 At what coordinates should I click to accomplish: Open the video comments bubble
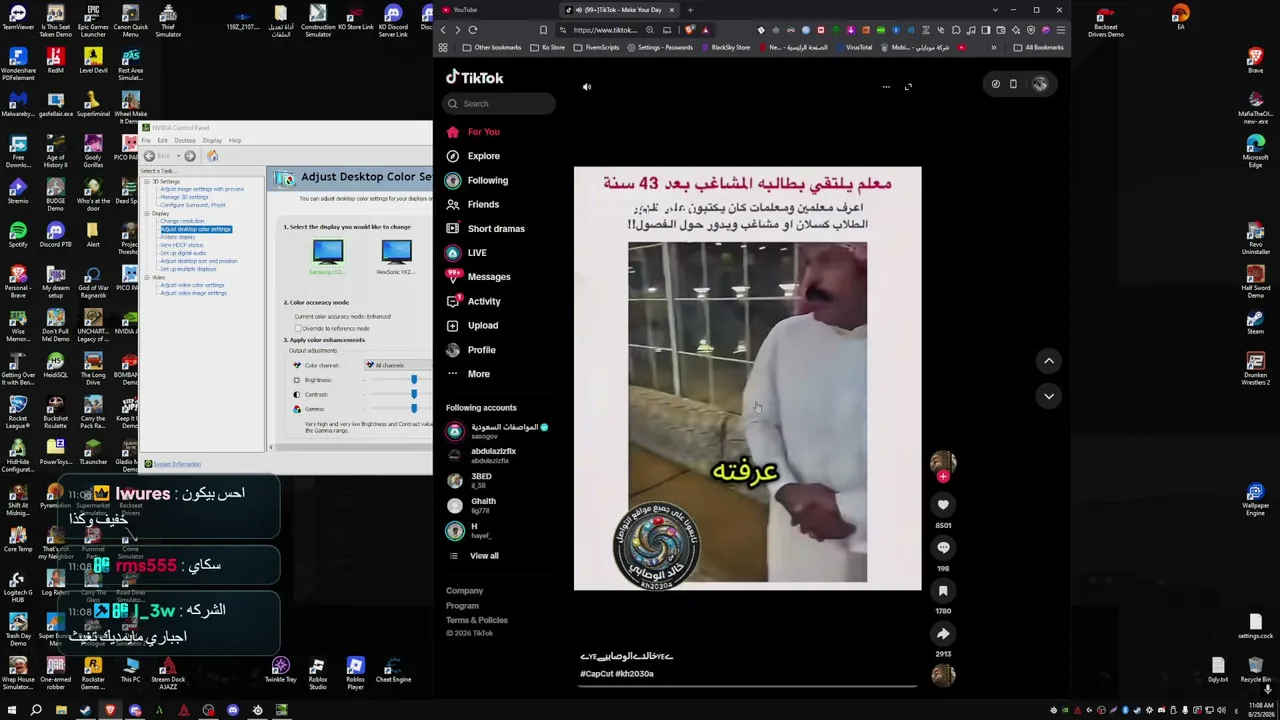click(x=943, y=548)
